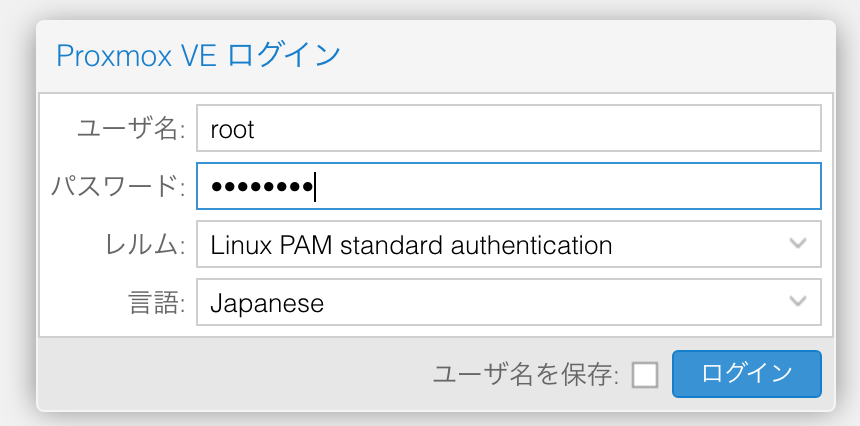This screenshot has height=426, width=860.
Task: Click the レルム label
Action: (x=145, y=245)
